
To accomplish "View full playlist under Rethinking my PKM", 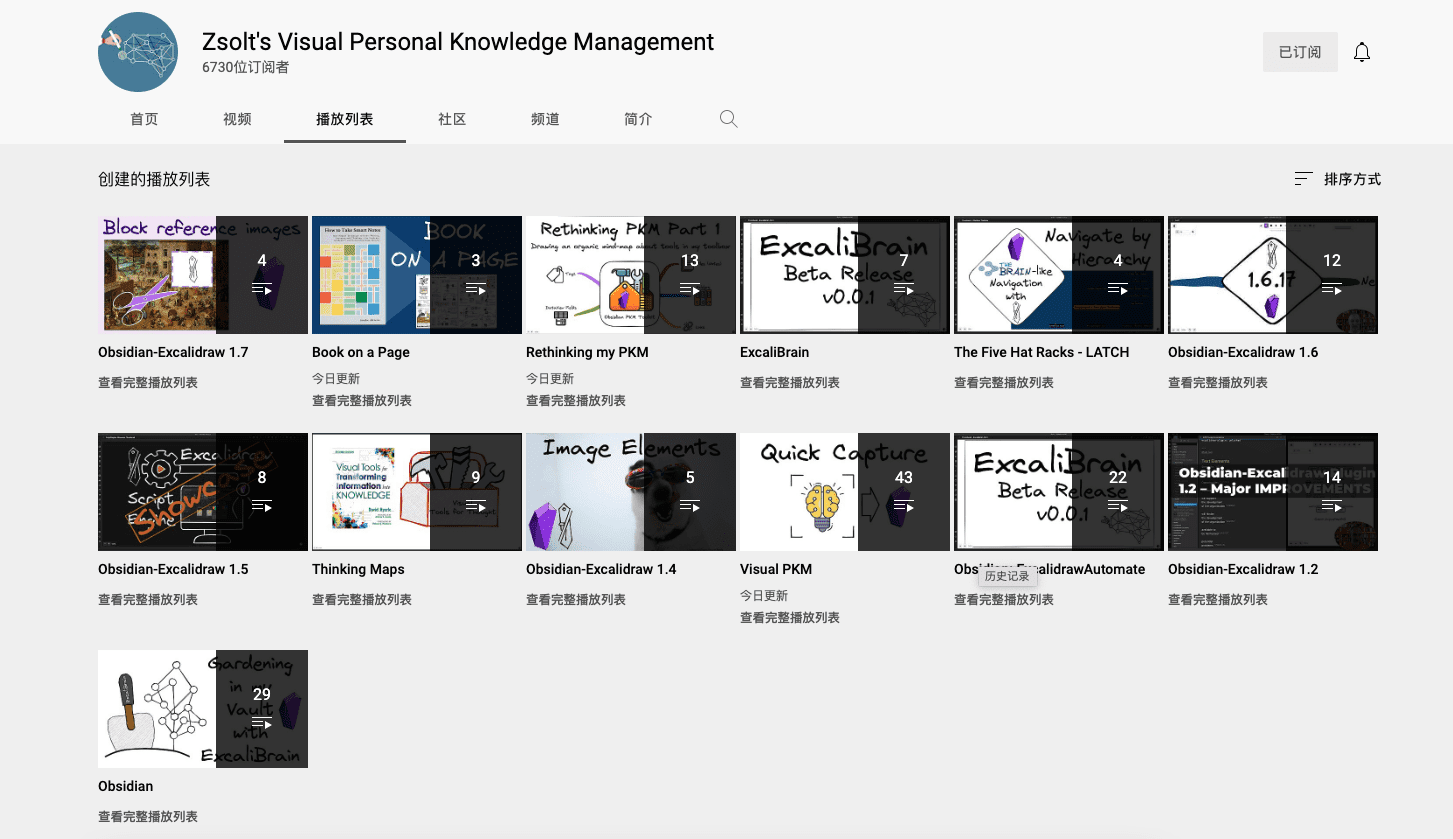I will click(x=576, y=400).
